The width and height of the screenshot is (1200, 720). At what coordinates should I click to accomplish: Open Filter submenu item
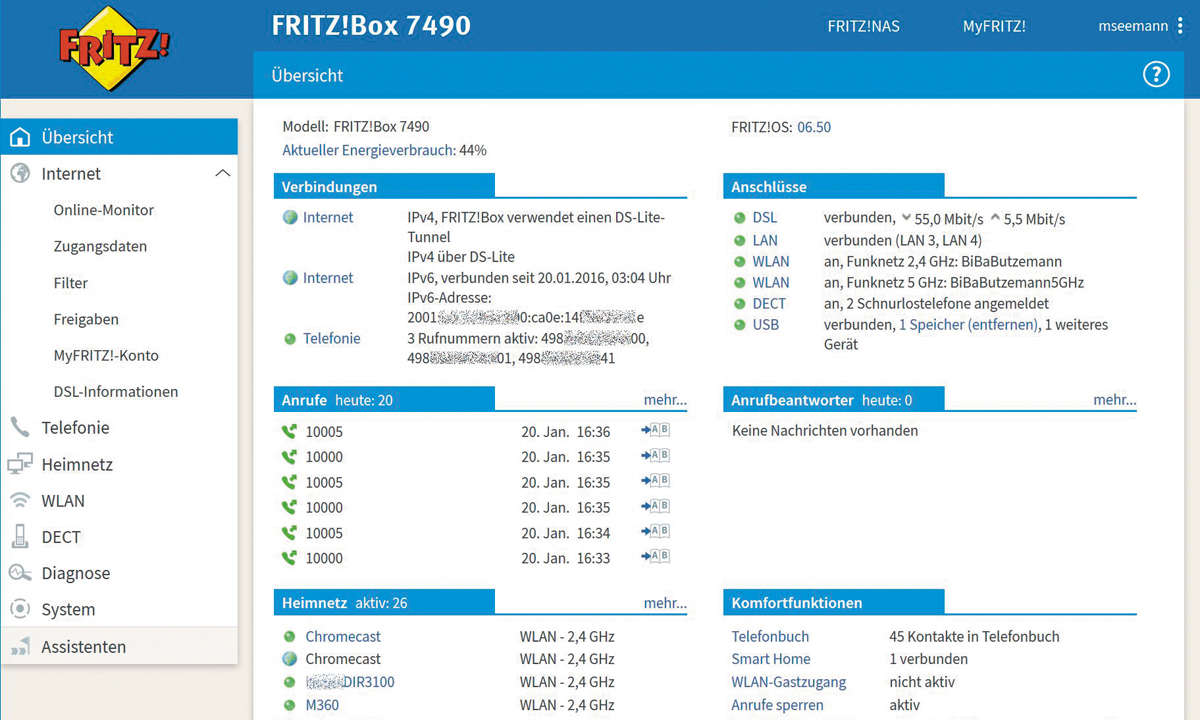click(71, 283)
